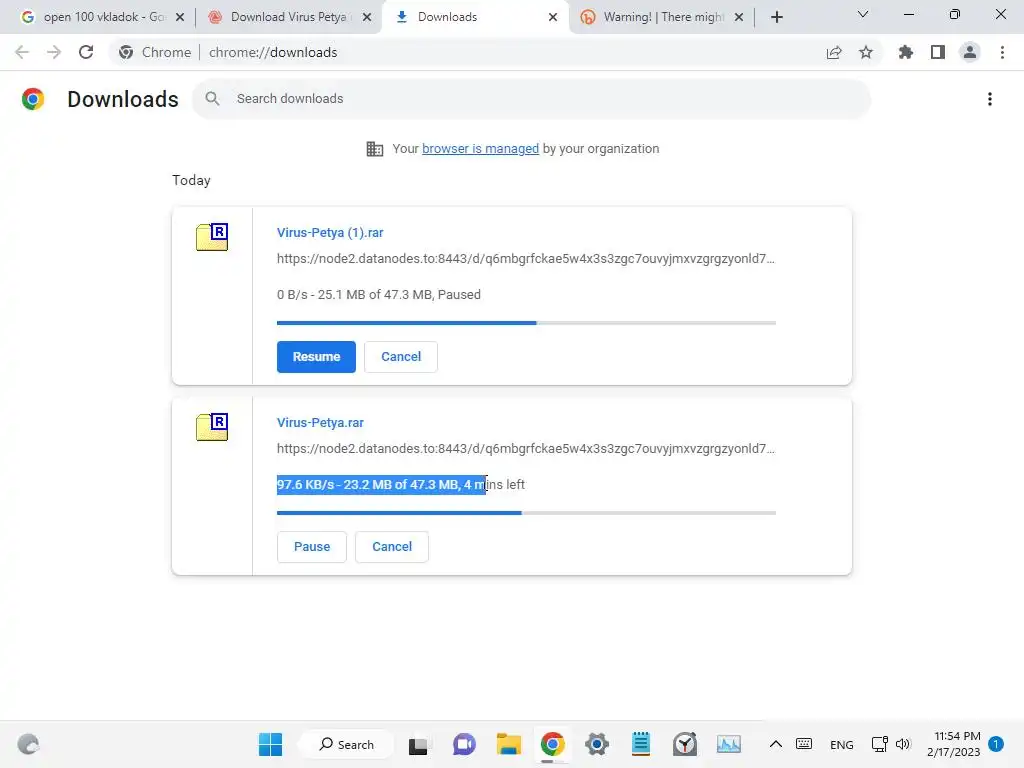Click the Chrome site info icon in address bar

click(x=126, y=52)
